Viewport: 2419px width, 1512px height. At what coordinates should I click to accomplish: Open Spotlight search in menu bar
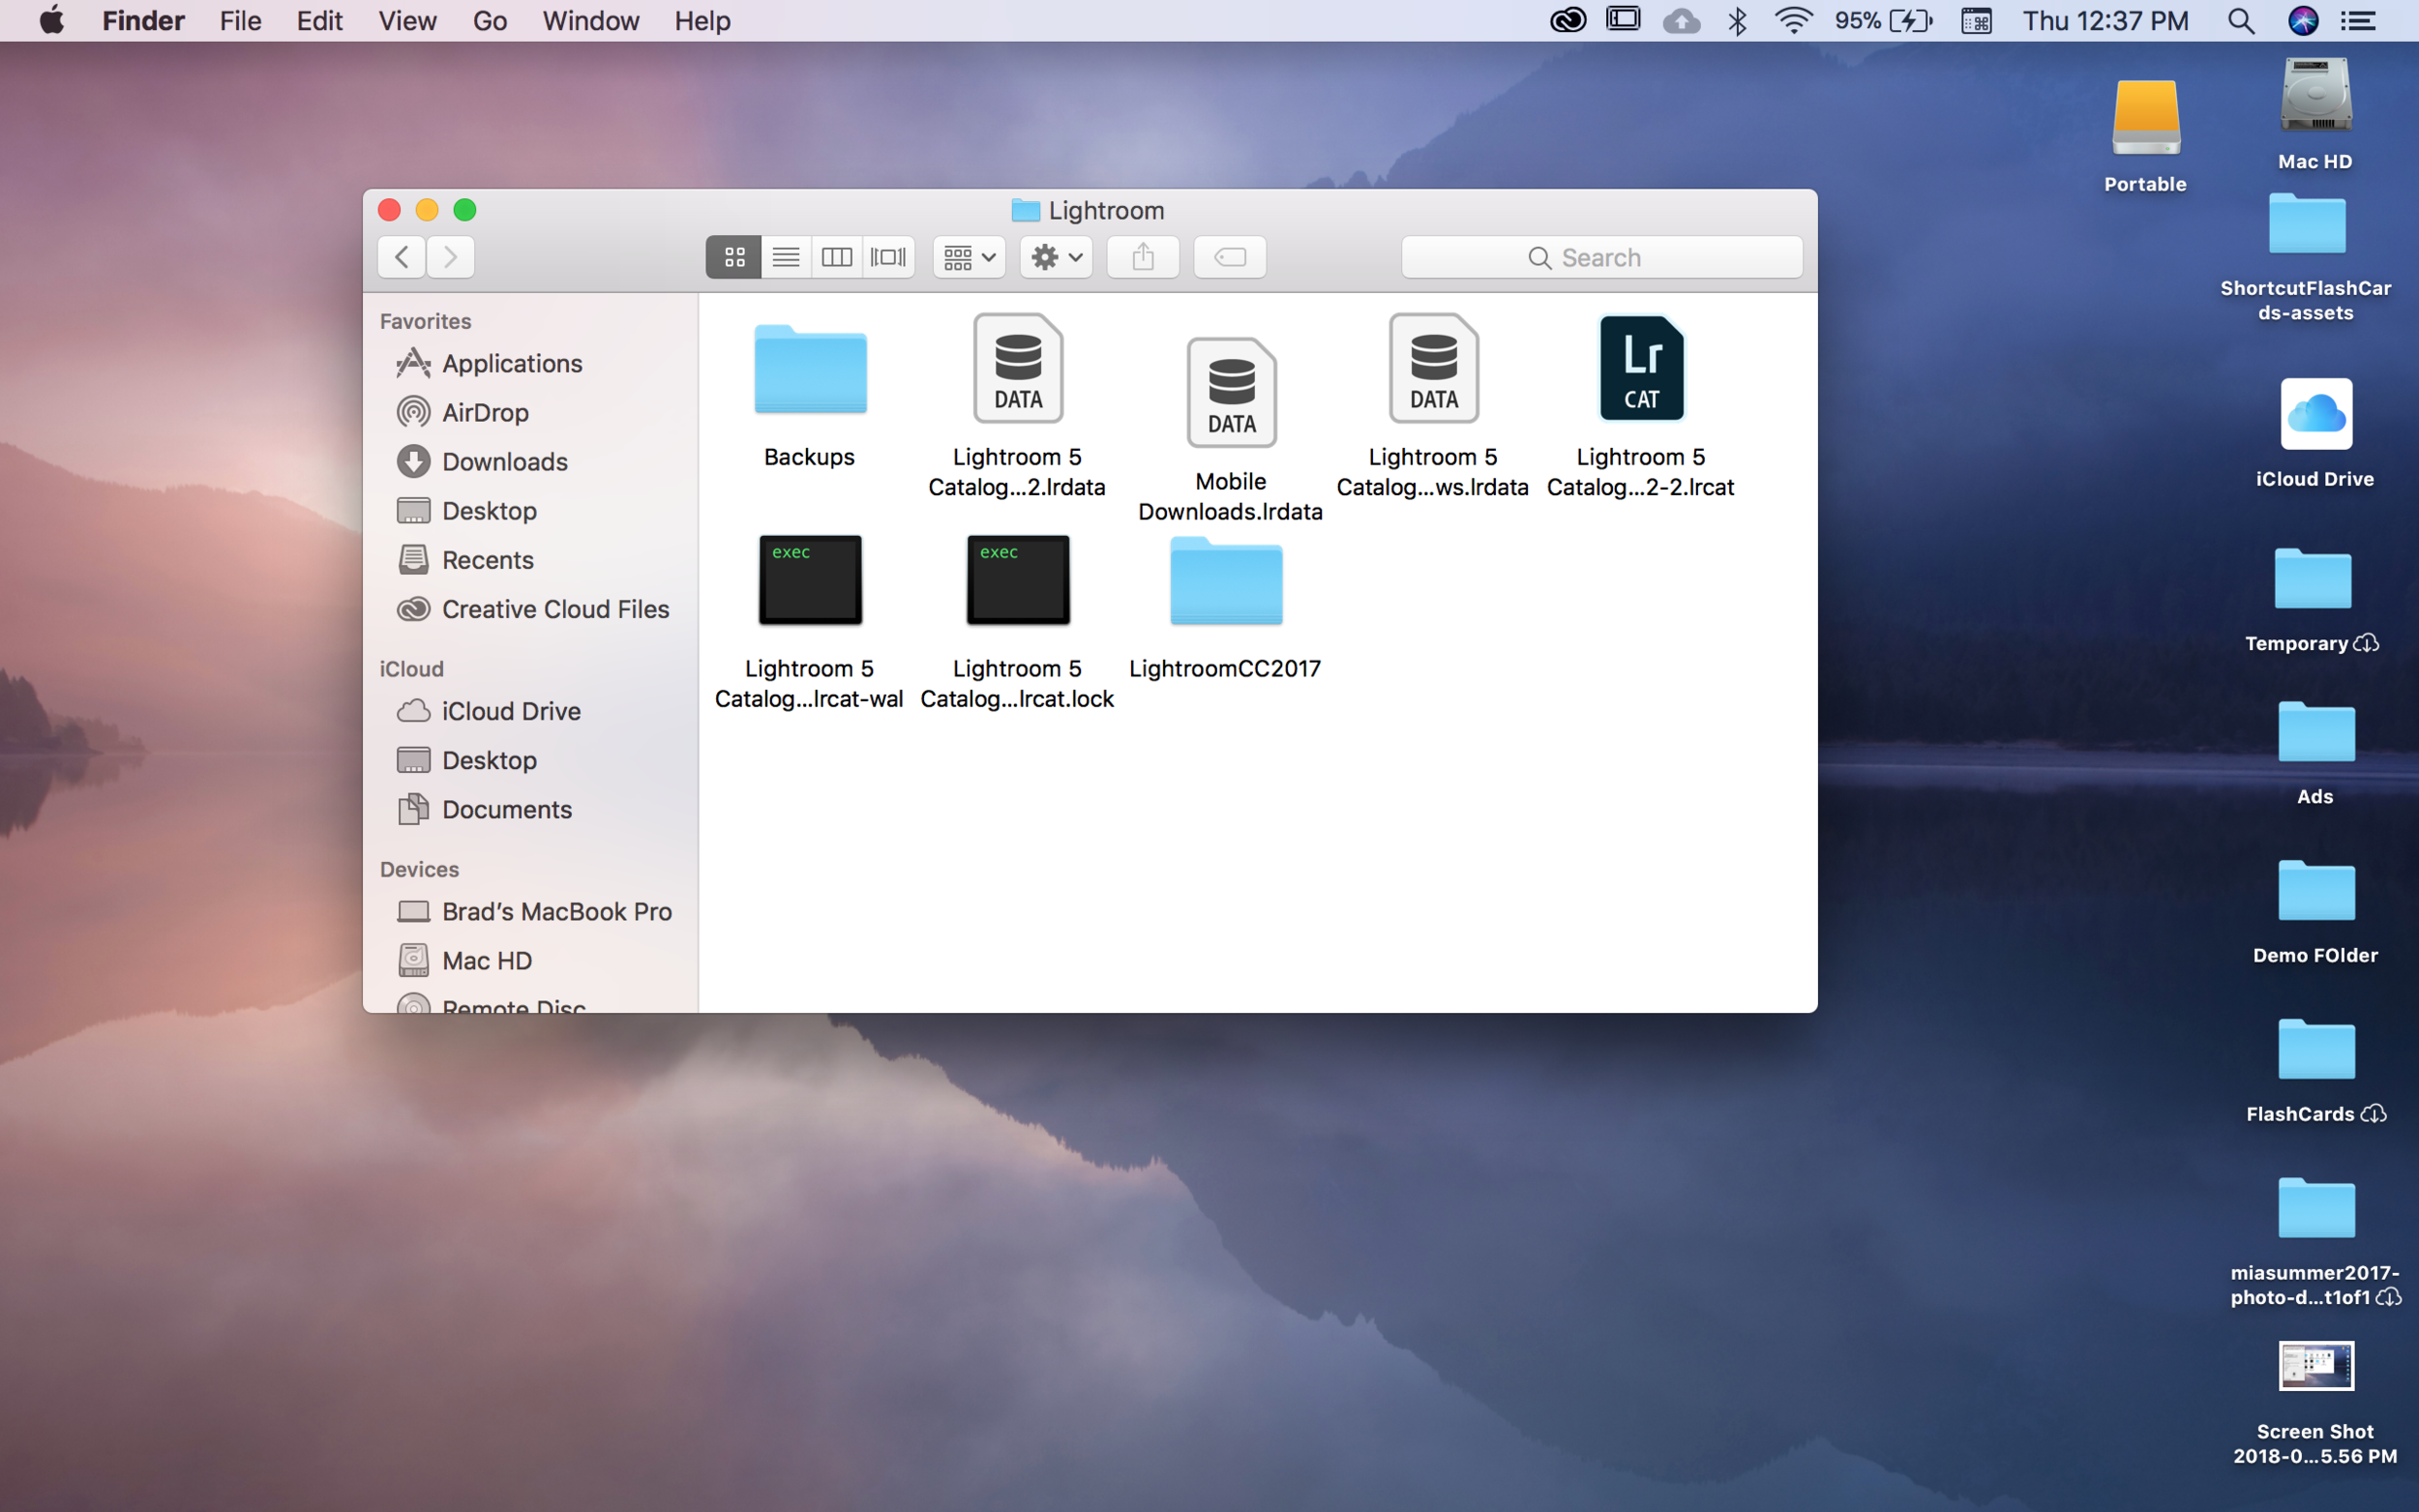2240,21
